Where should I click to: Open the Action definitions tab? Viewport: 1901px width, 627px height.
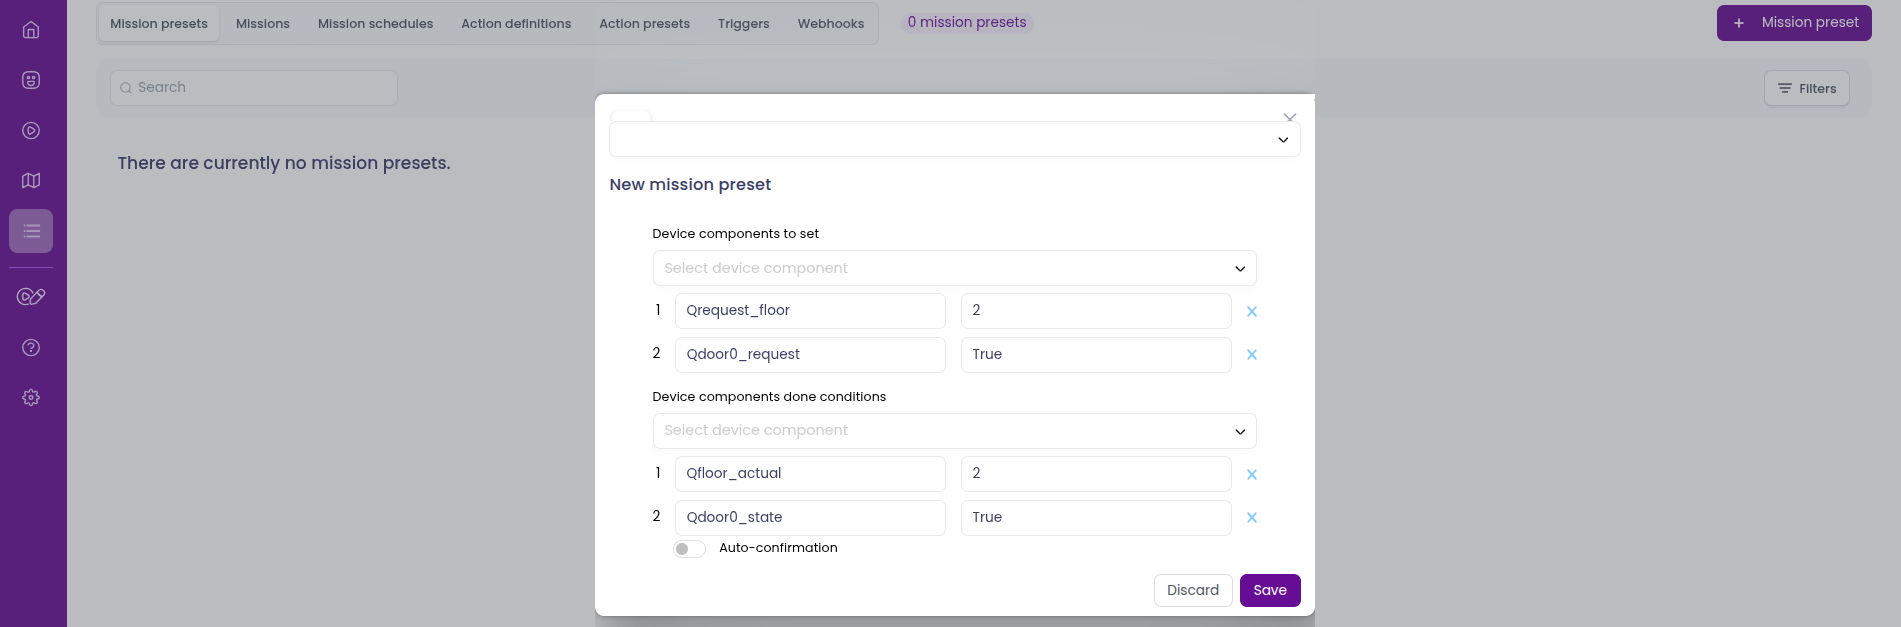[x=516, y=24]
